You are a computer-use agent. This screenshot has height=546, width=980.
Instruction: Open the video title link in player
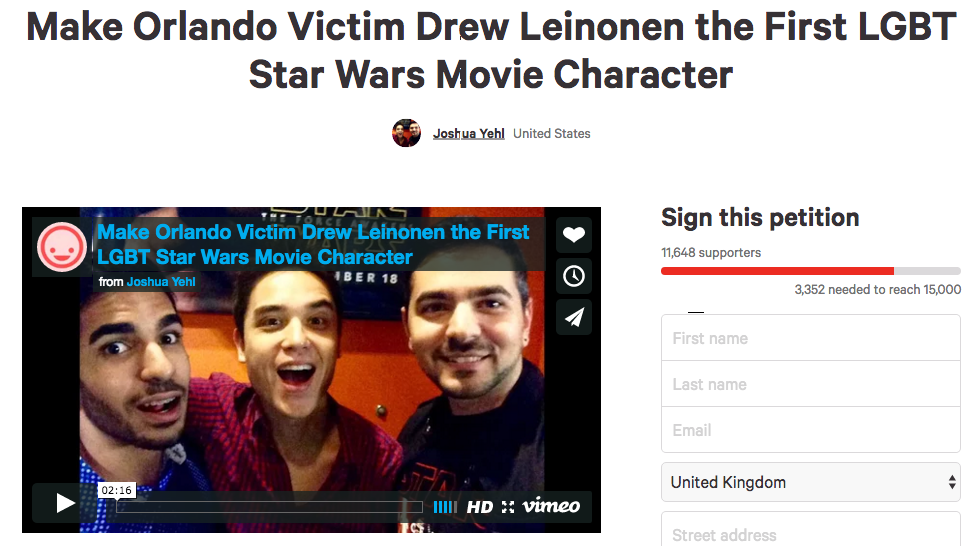click(312, 244)
